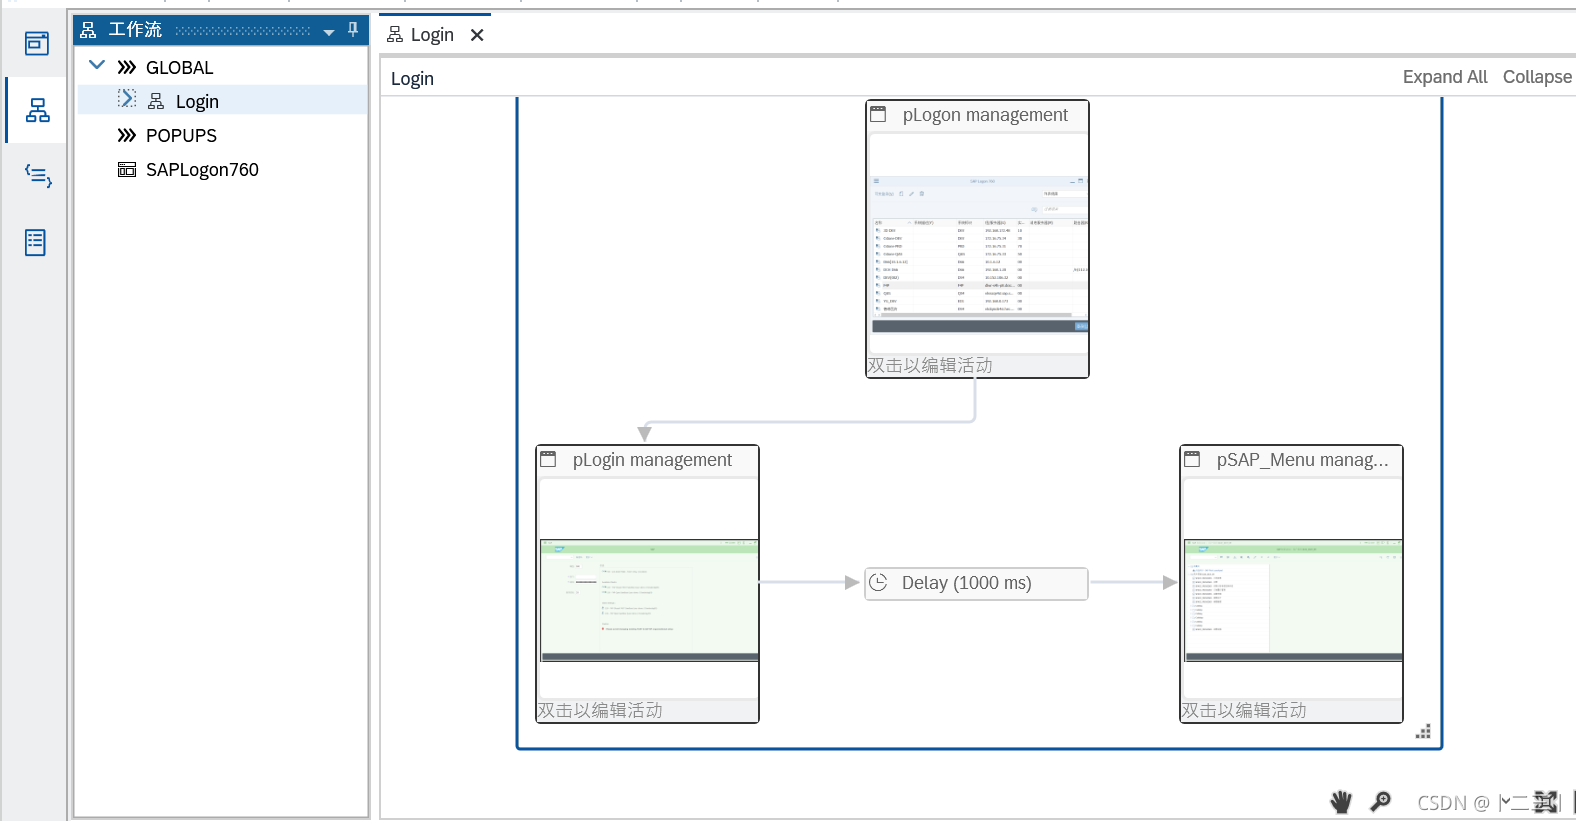Close the Login tab
1576x821 pixels.
pyautogui.click(x=477, y=35)
